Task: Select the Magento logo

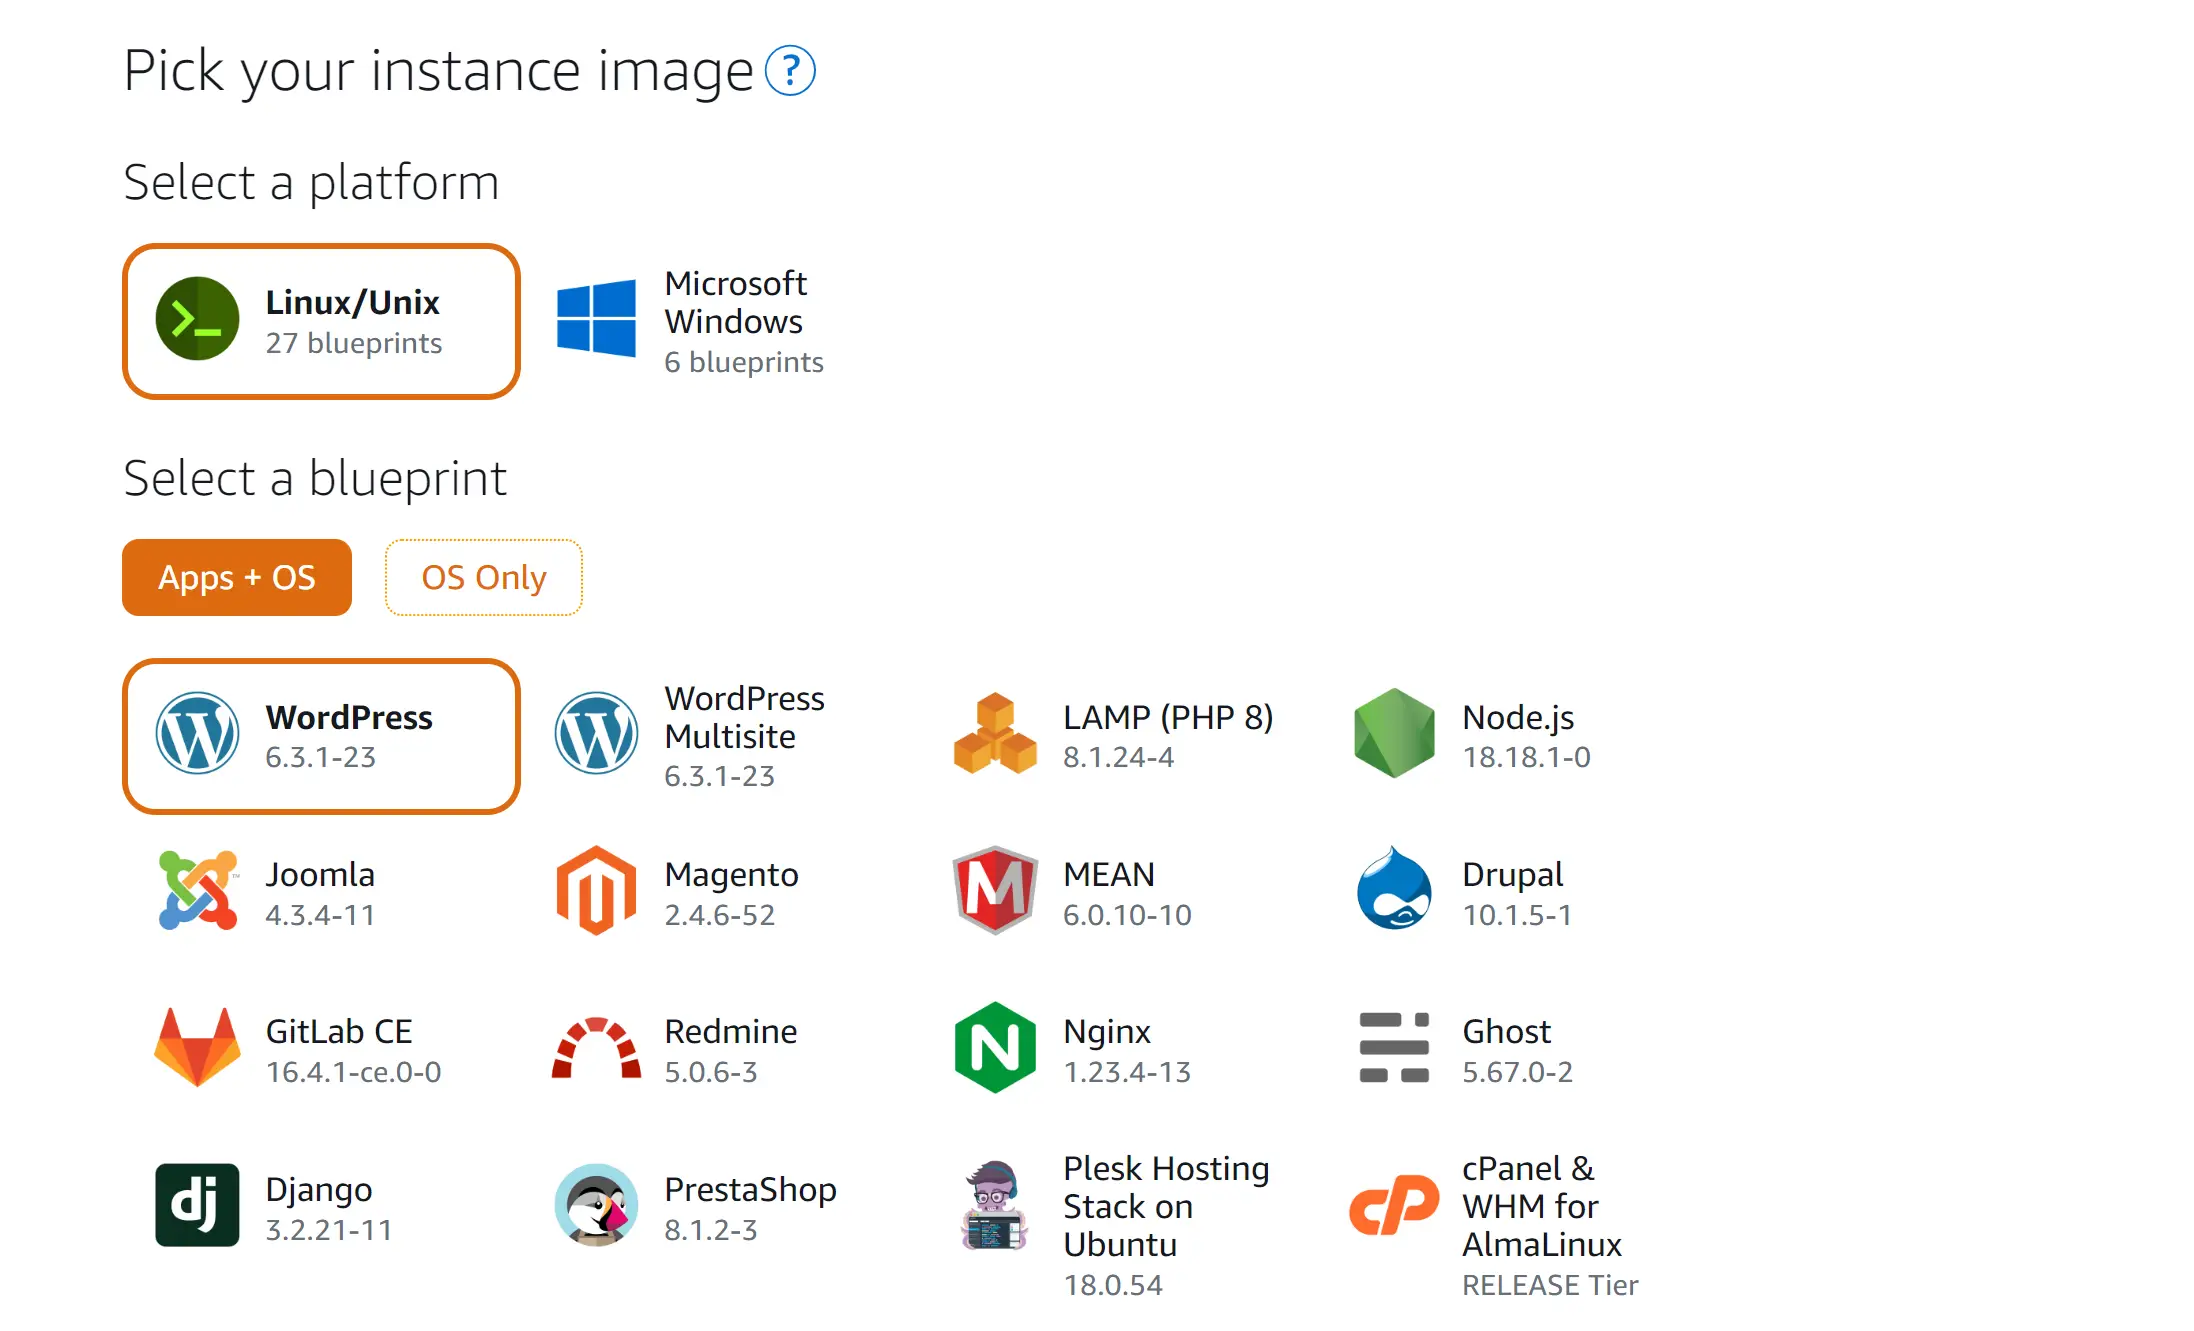Action: [596, 890]
